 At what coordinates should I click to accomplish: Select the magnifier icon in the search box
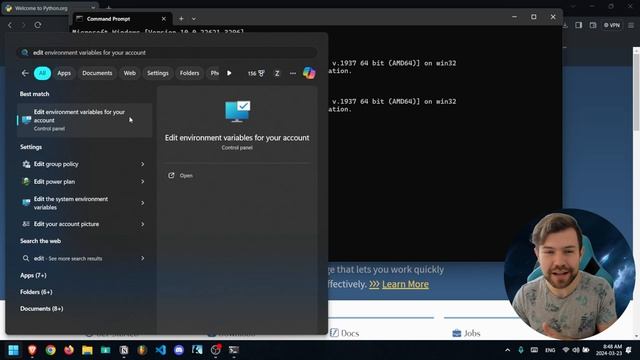point(25,53)
